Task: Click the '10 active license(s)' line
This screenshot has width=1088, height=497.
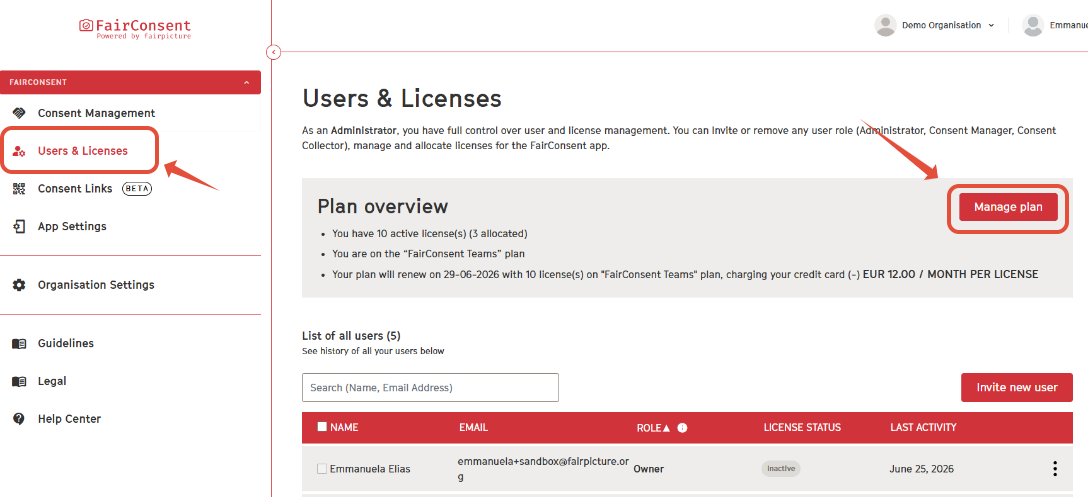Action: [430, 234]
